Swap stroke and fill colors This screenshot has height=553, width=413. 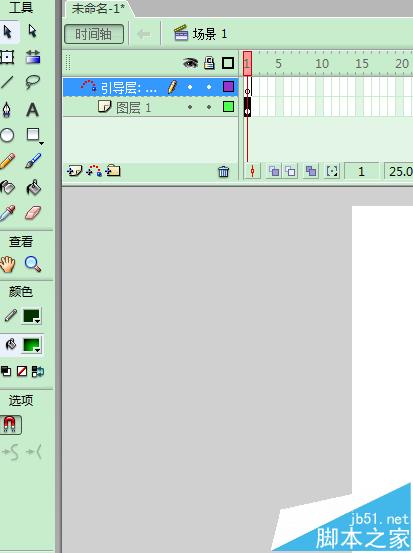(37, 371)
